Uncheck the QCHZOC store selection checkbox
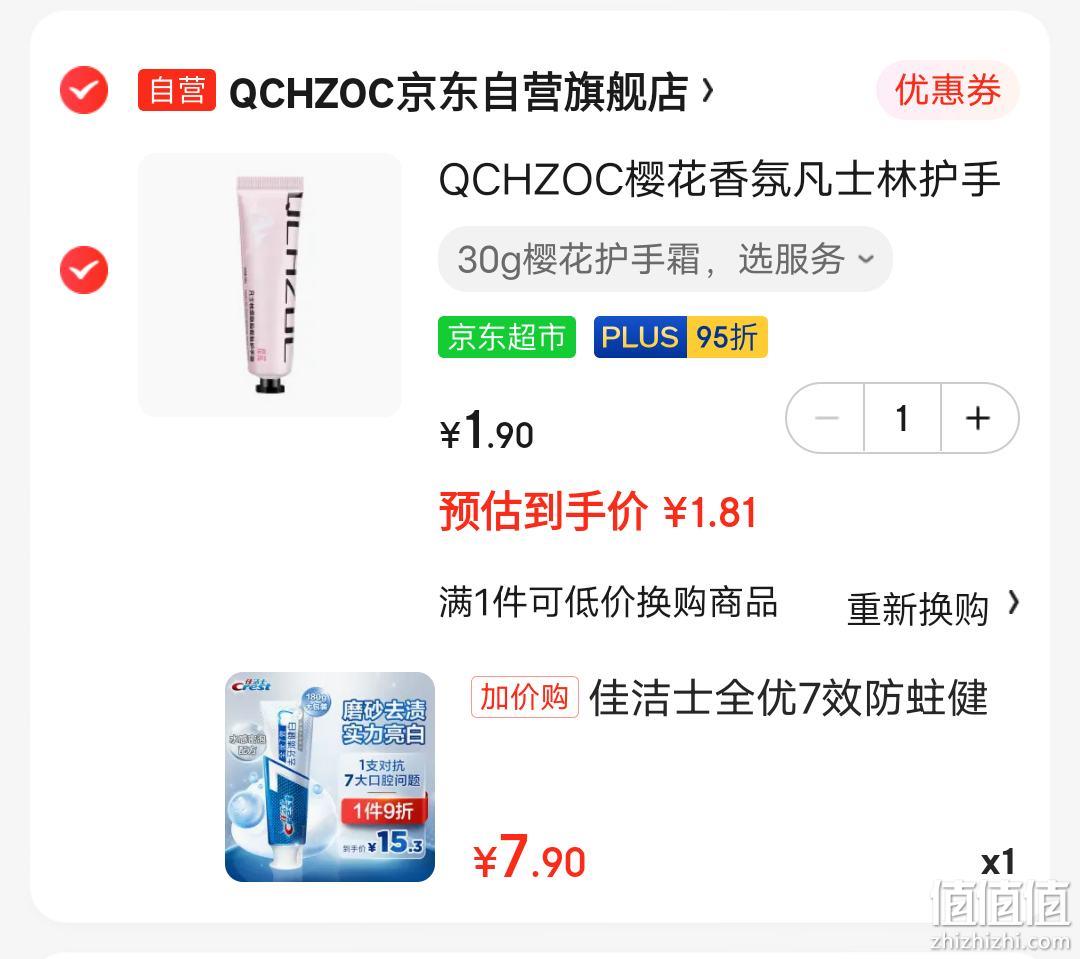The width and height of the screenshot is (1080, 959). point(84,90)
